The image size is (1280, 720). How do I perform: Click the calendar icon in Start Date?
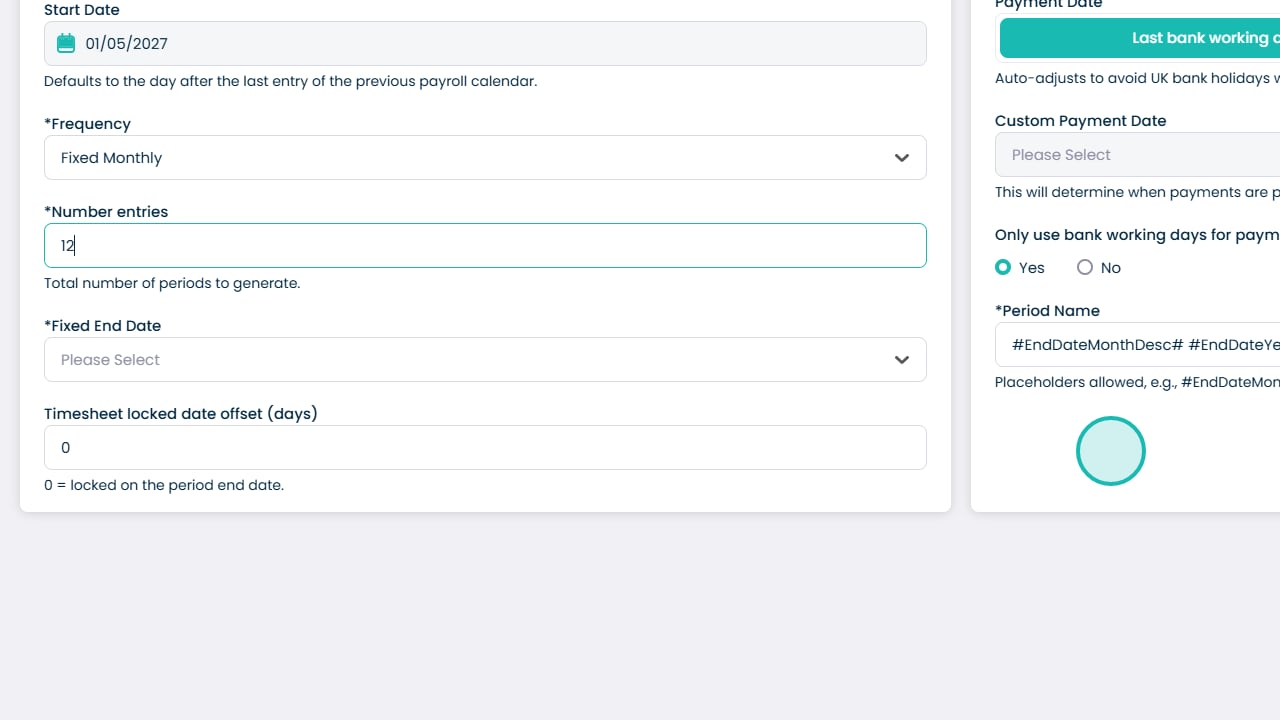[66, 43]
